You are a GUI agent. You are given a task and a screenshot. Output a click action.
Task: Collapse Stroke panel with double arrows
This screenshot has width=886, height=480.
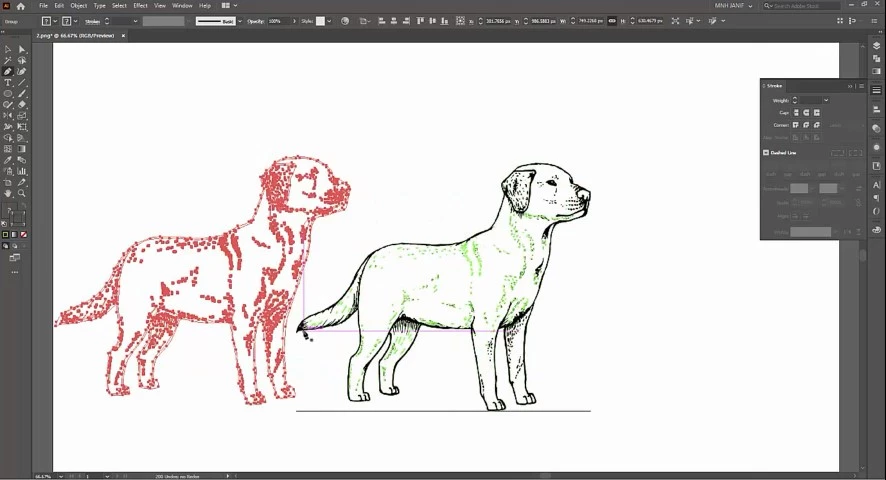(850, 86)
